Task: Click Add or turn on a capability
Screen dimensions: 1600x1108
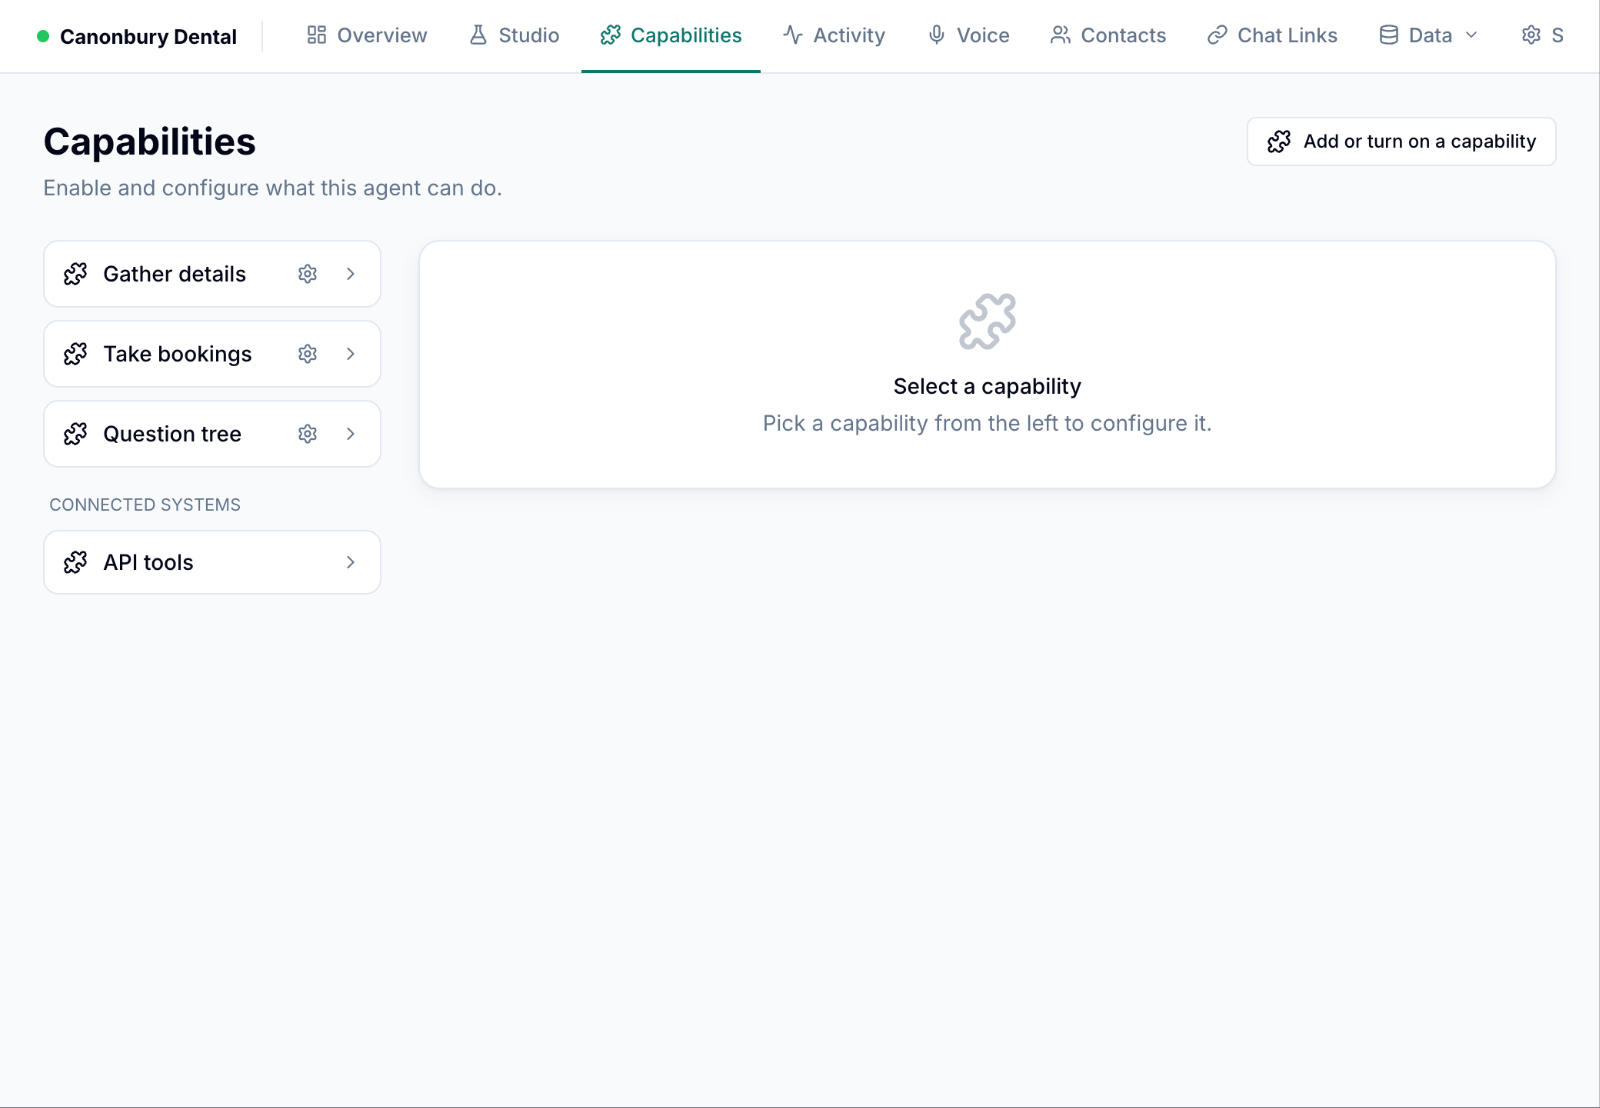Action: point(1401,142)
